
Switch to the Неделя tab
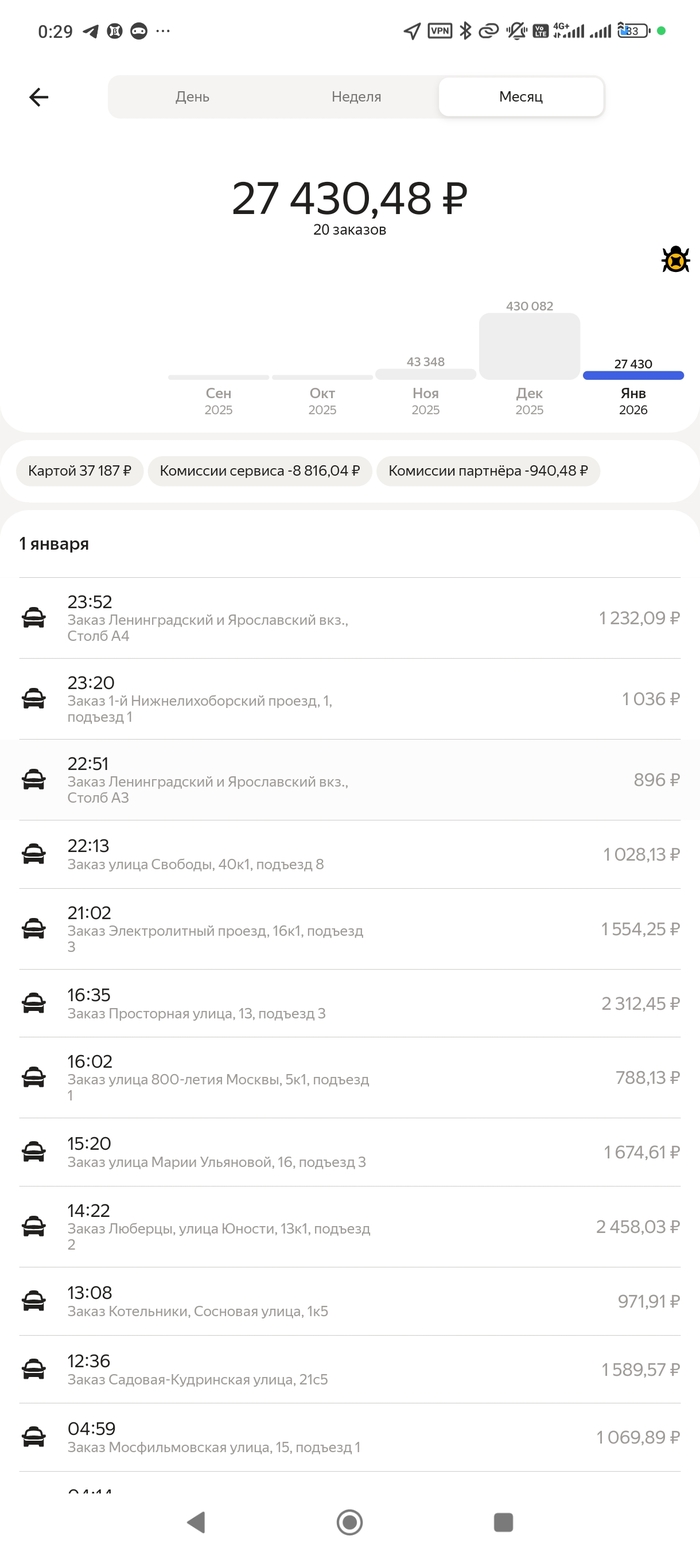coord(356,97)
